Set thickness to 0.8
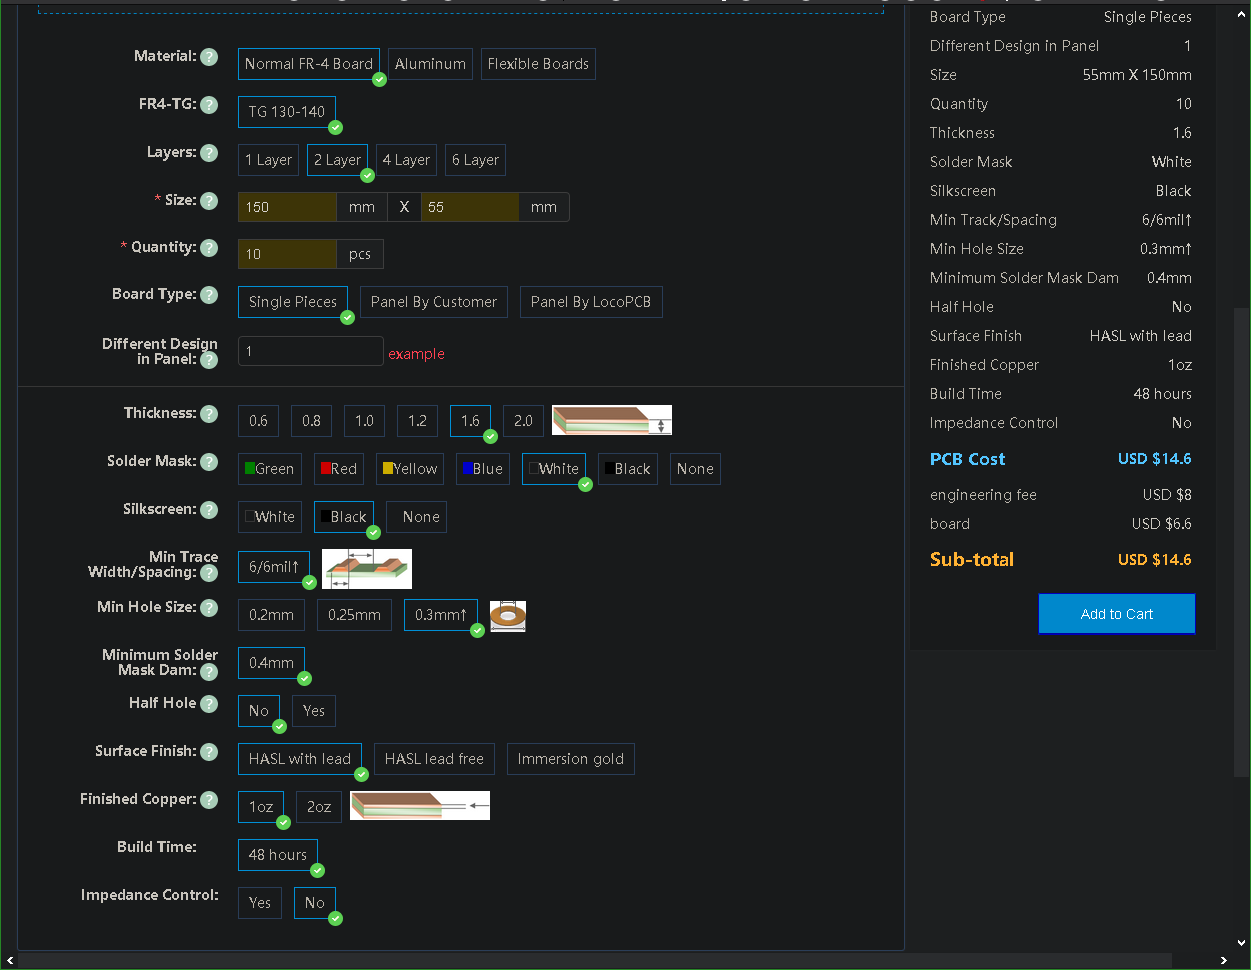 tap(311, 421)
